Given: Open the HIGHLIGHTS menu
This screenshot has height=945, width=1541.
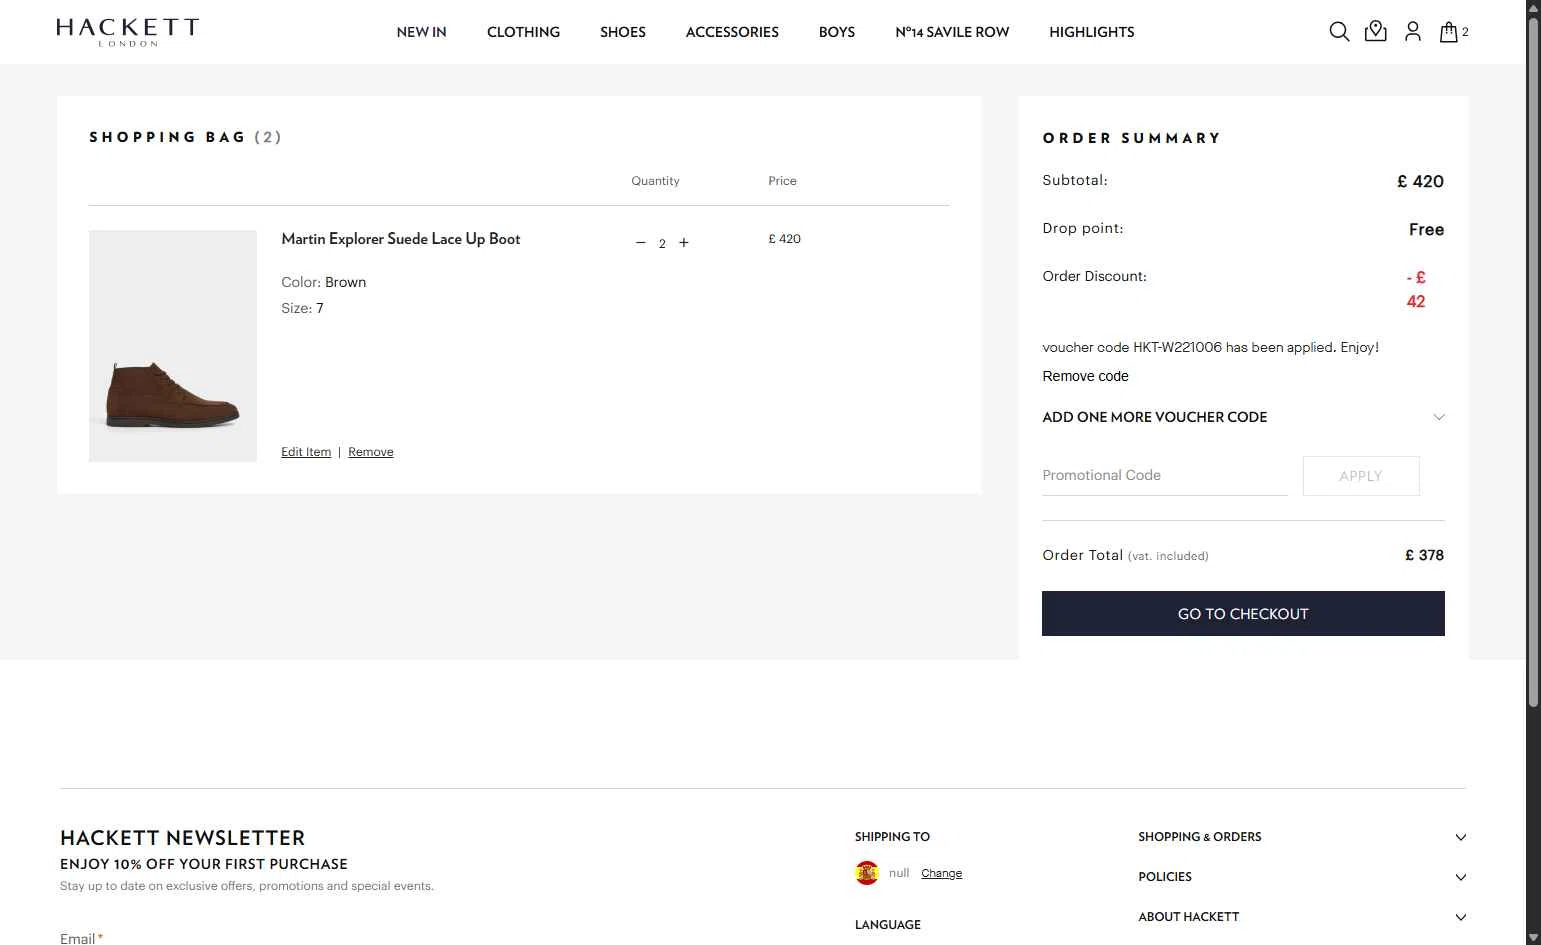Looking at the screenshot, I should pos(1092,32).
